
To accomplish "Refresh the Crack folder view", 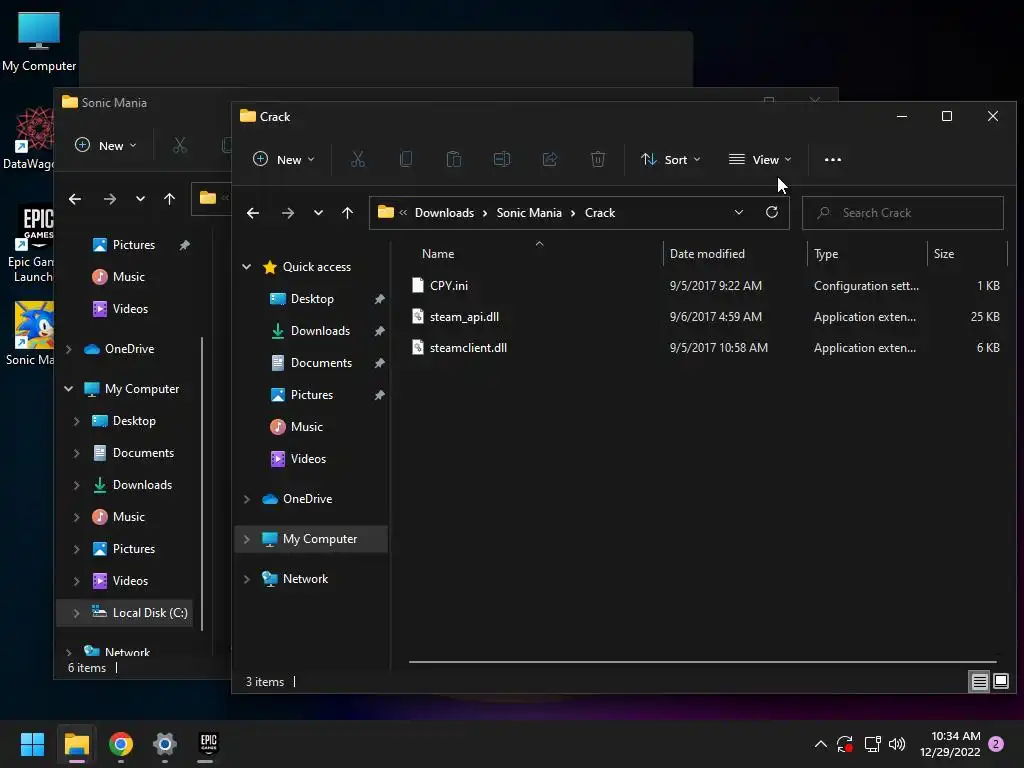I will click(772, 212).
